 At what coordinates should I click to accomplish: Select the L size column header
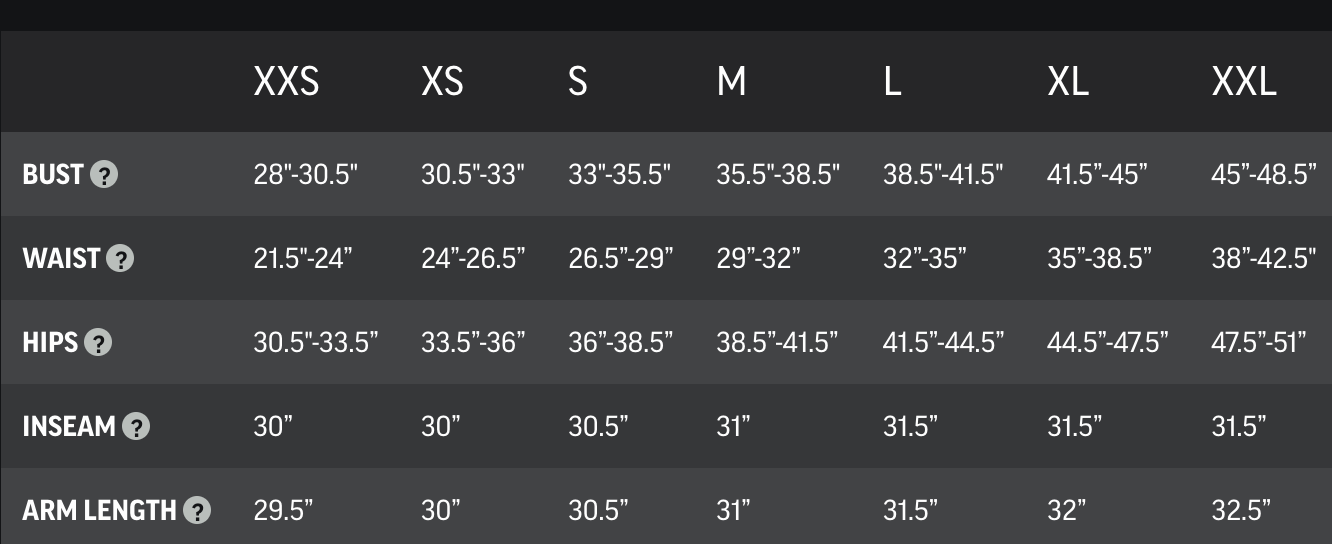coord(892,82)
